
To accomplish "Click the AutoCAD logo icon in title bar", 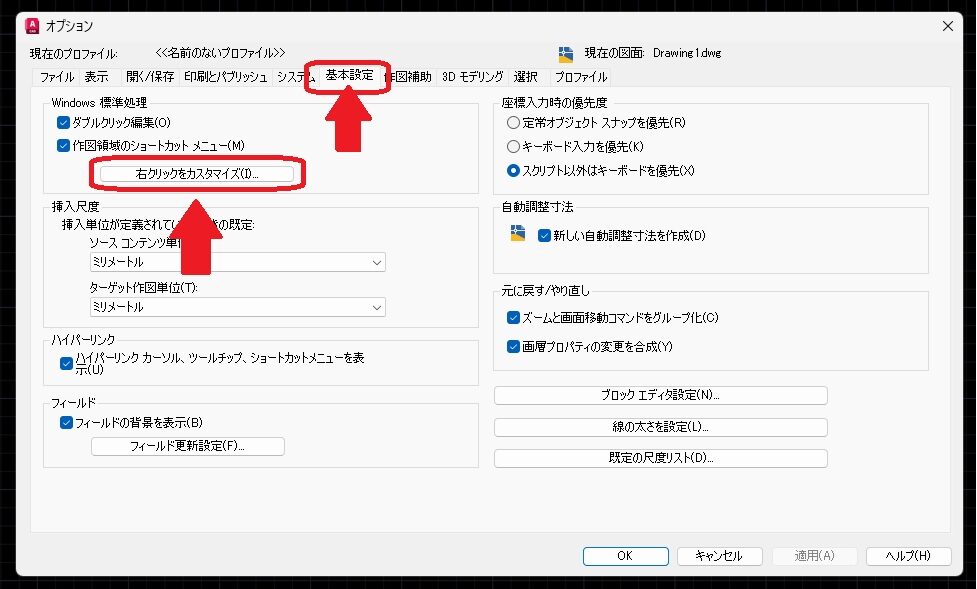I will (32, 25).
